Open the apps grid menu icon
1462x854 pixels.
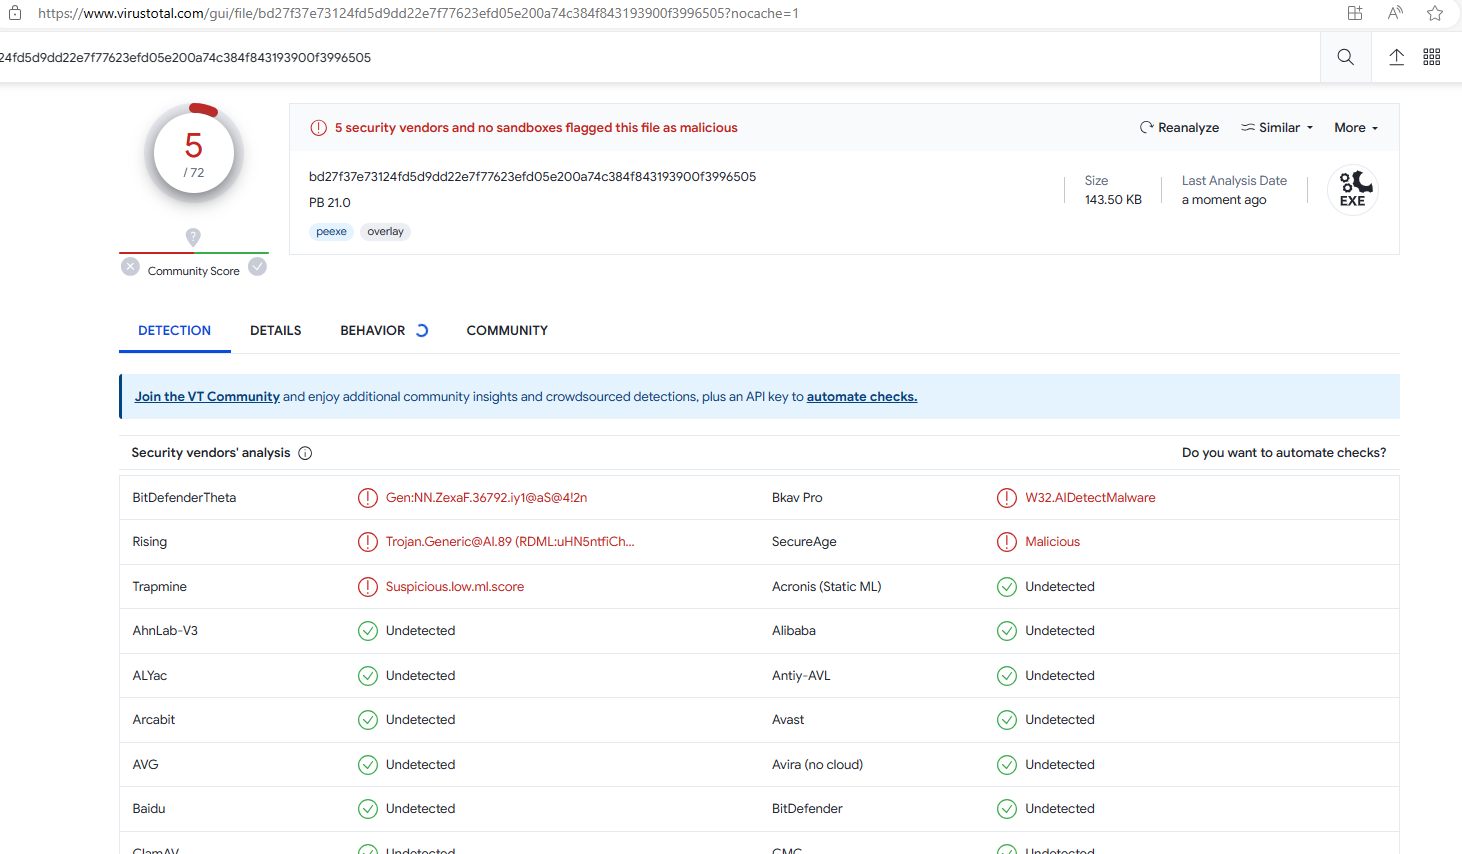click(1431, 57)
